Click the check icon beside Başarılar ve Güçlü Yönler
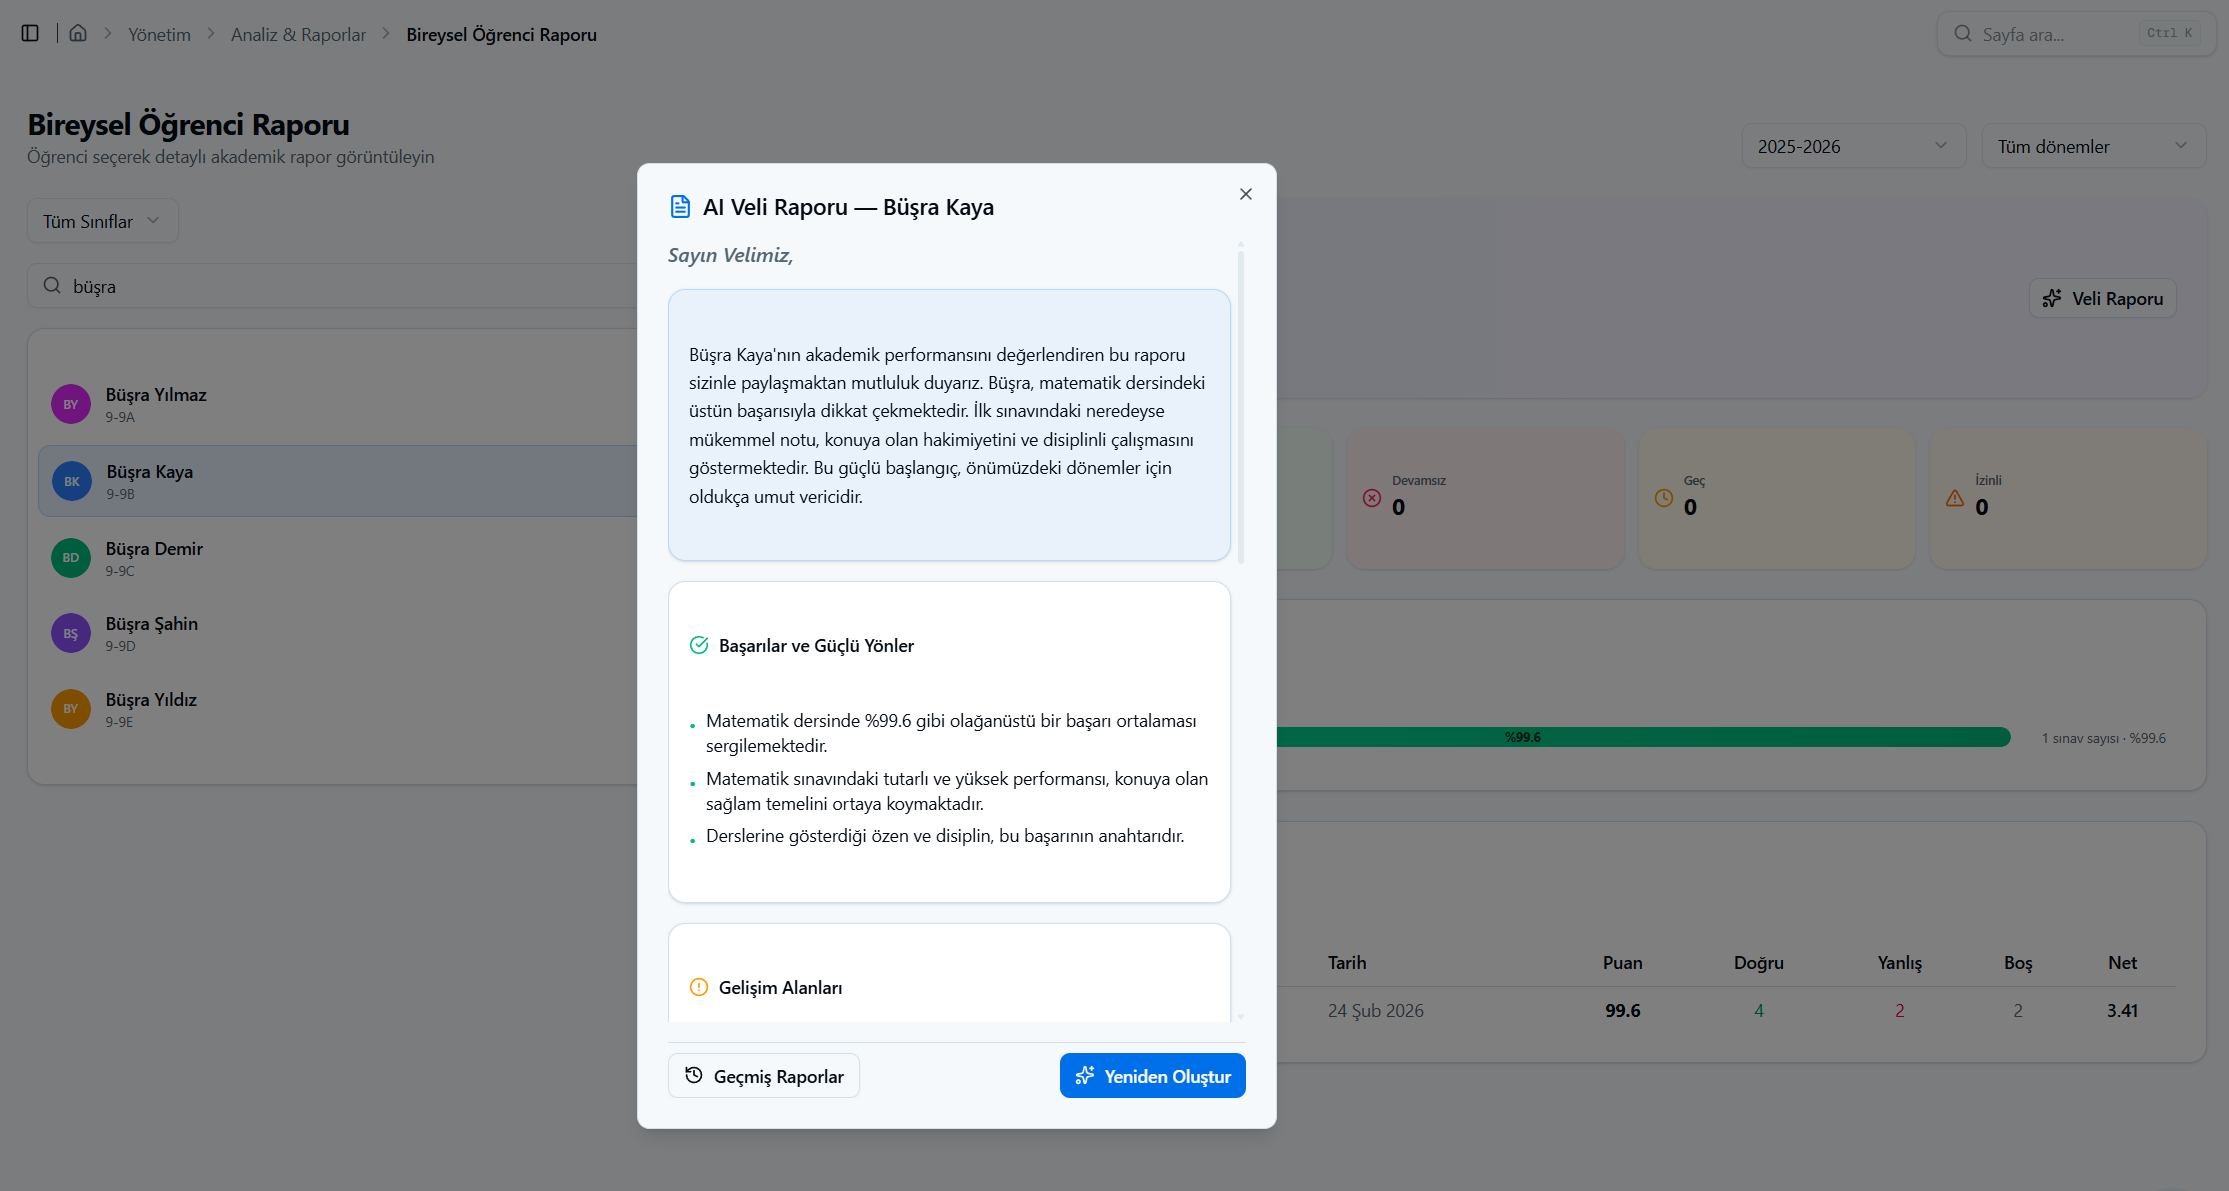Screen dimensions: 2229x1191 pyautogui.click(x=699, y=645)
